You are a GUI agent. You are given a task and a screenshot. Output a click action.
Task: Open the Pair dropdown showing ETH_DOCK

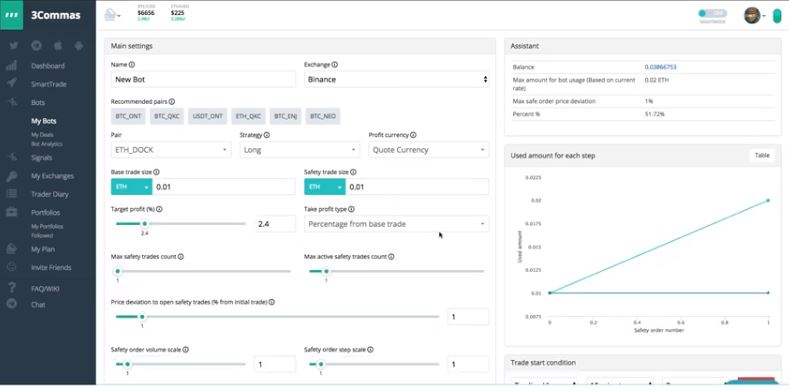tap(171, 150)
